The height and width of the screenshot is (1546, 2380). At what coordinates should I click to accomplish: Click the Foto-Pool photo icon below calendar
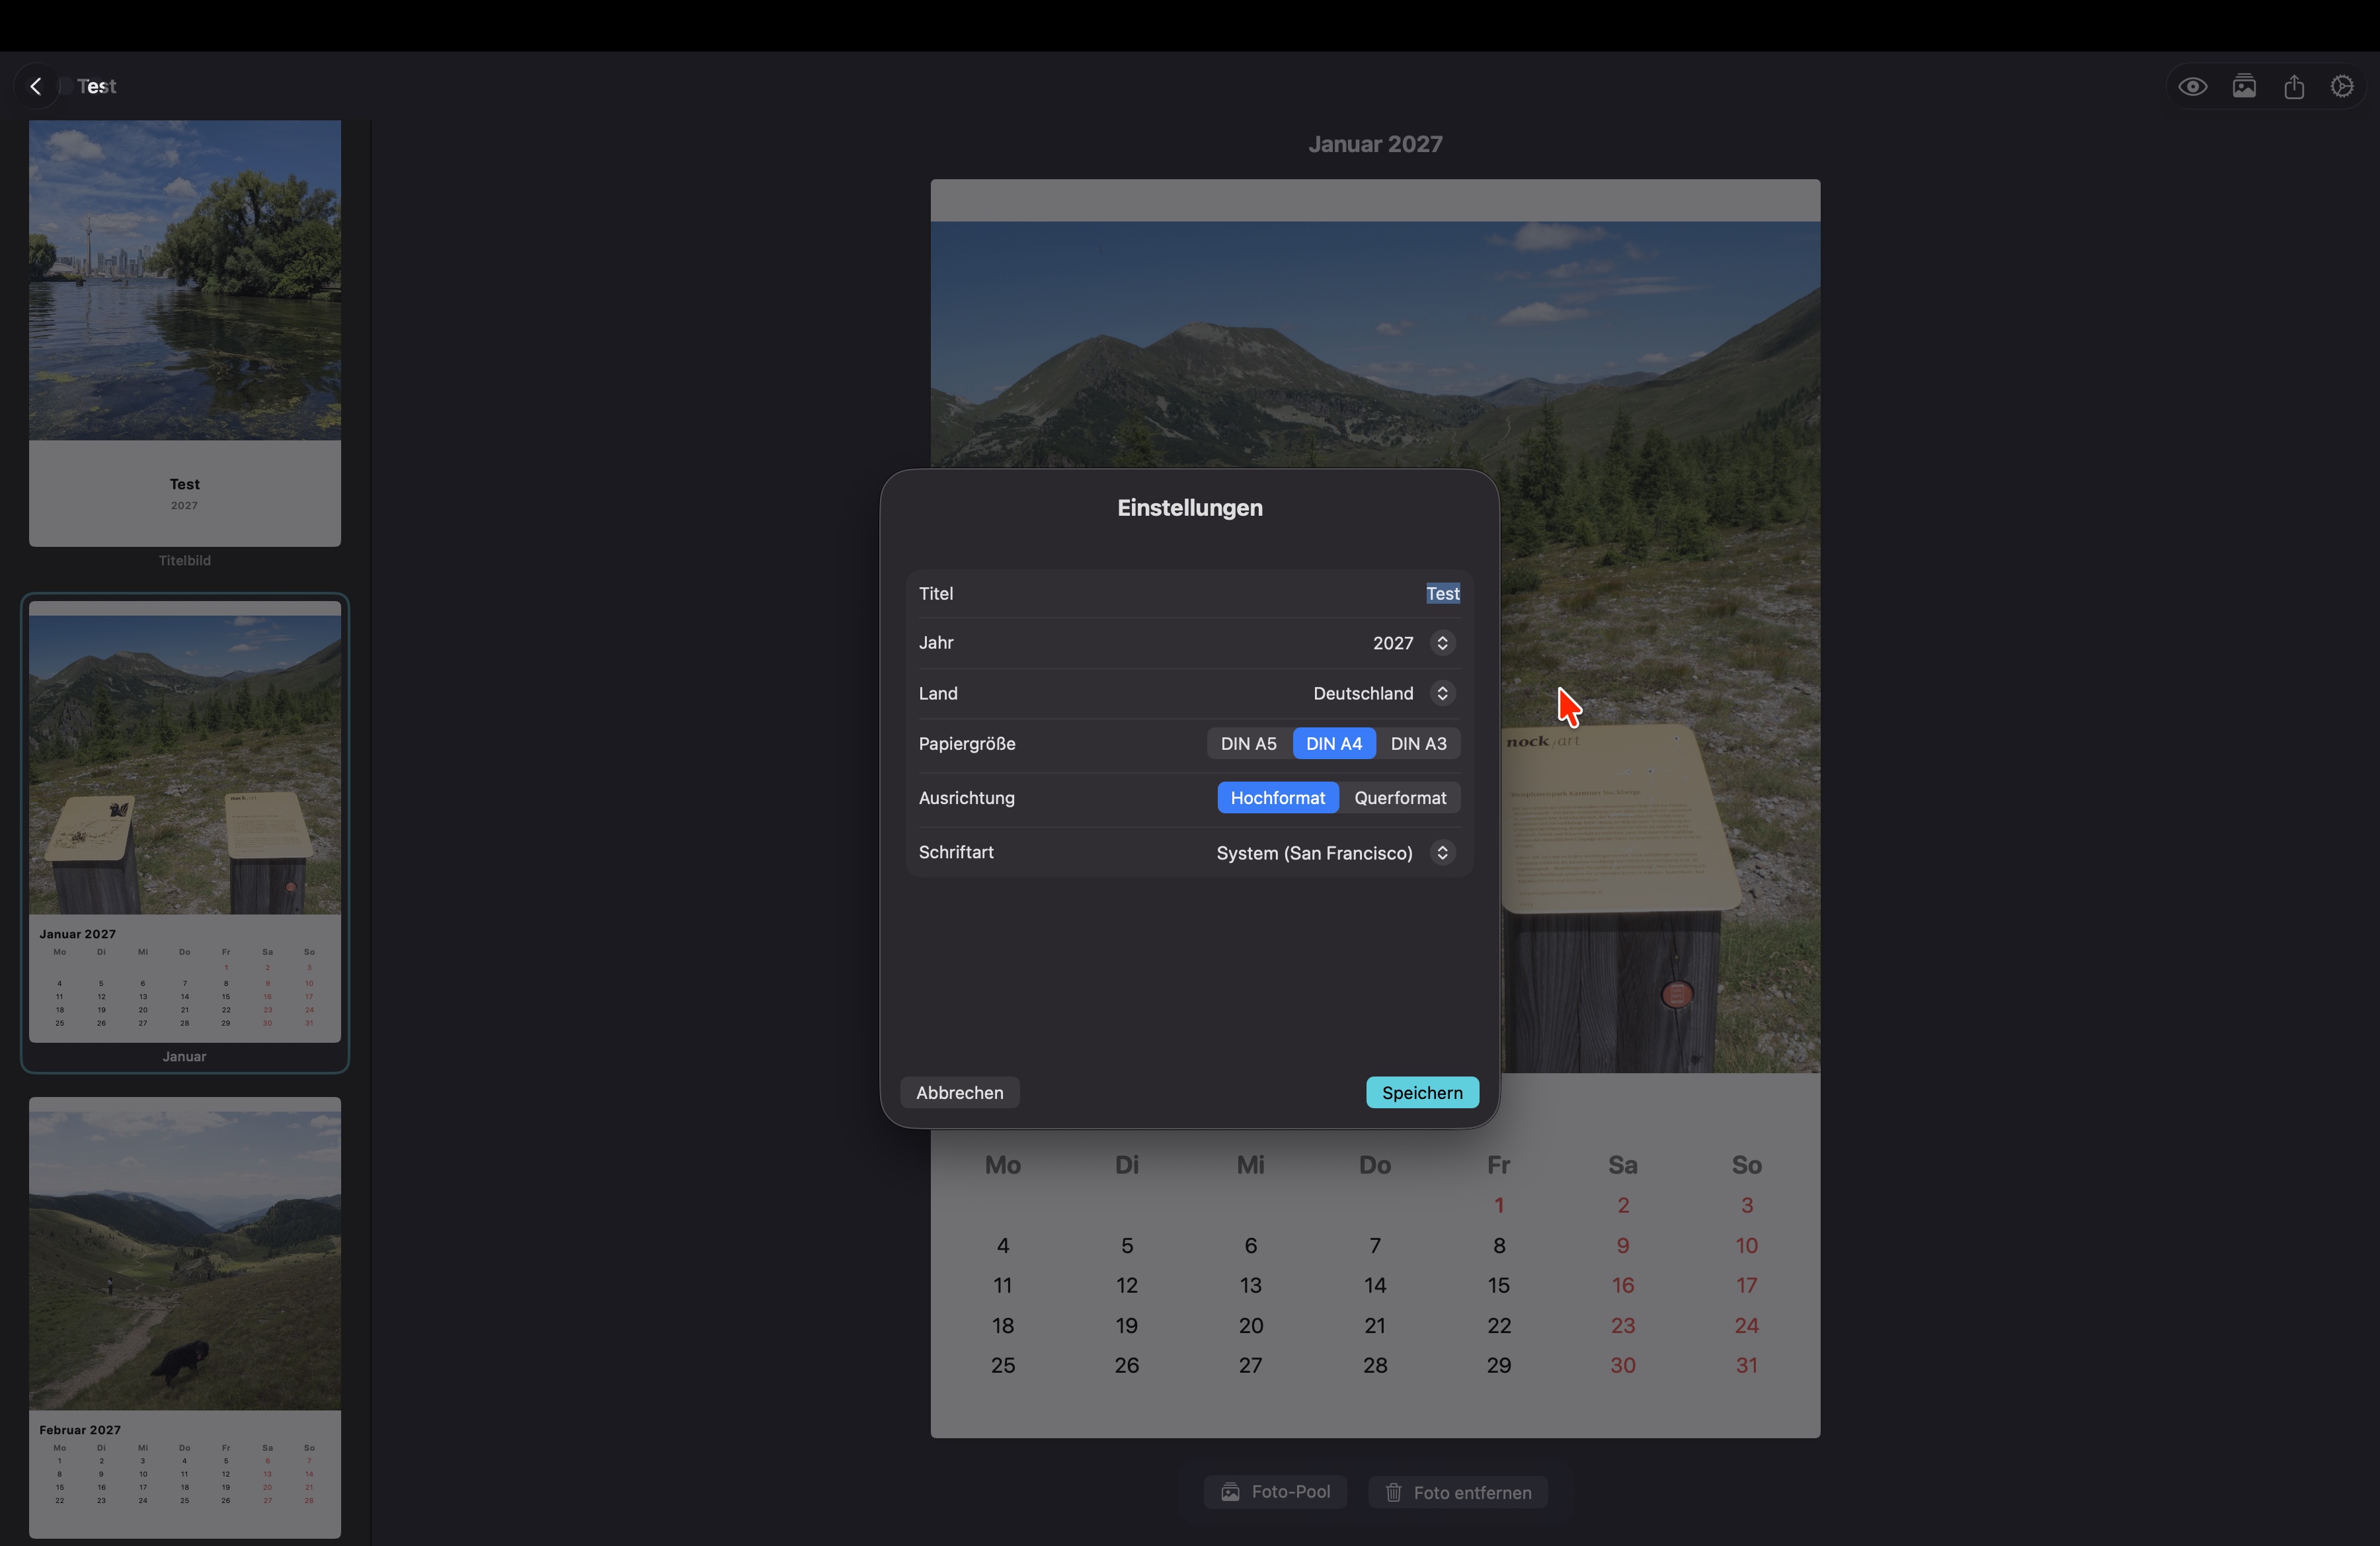1231,1492
